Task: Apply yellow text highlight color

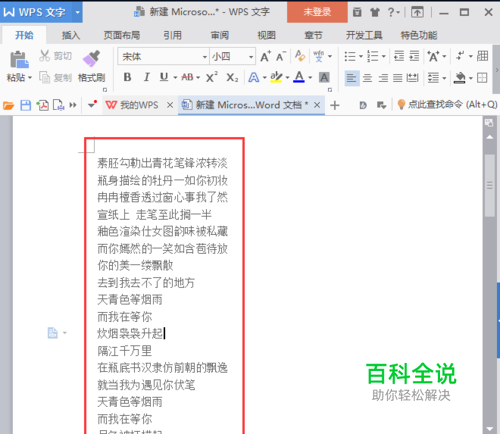Action: tap(276, 78)
